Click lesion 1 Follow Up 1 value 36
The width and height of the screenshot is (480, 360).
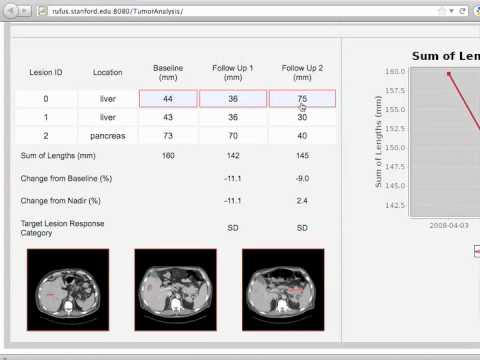(x=233, y=117)
